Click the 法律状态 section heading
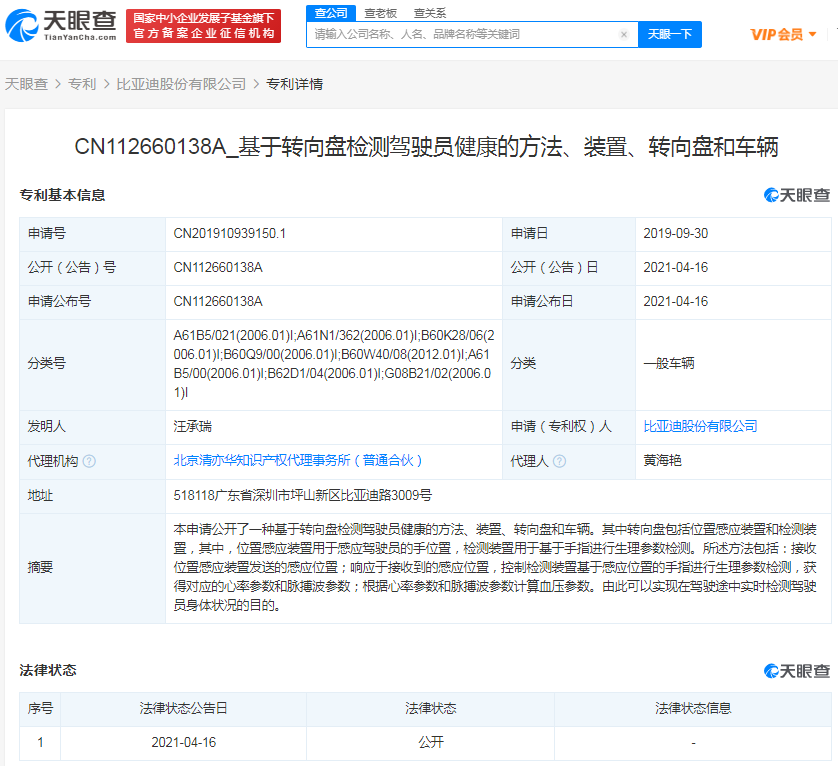 48,670
